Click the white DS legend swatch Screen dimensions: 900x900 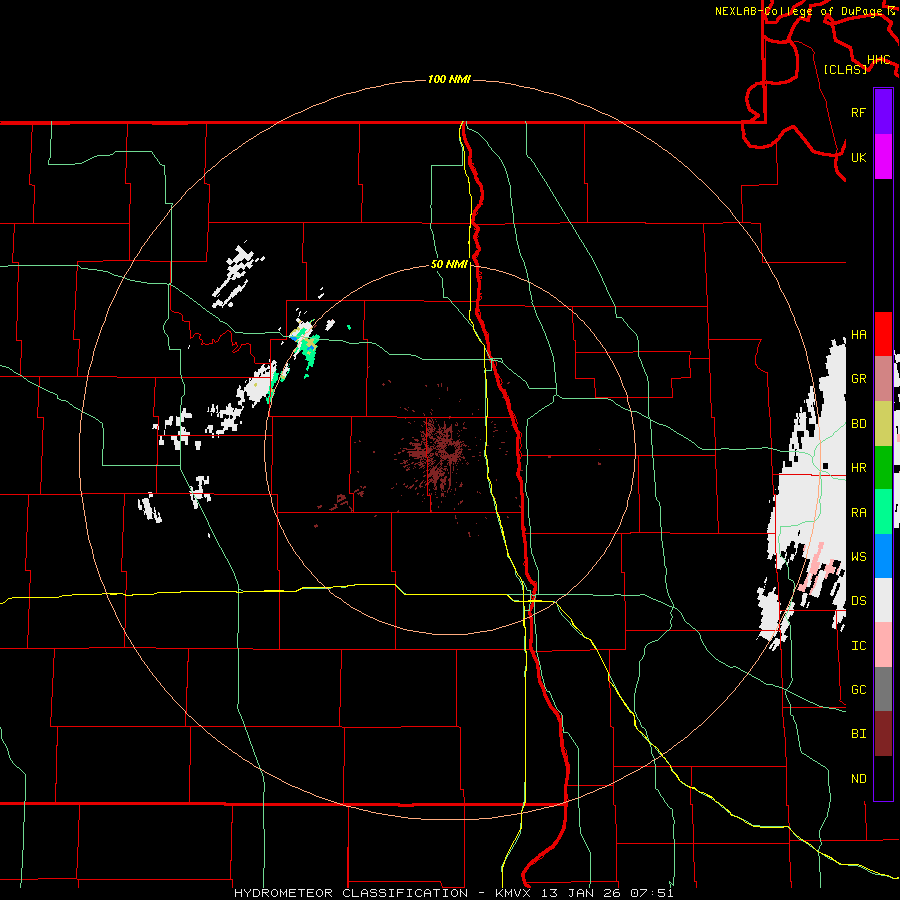pos(883,600)
